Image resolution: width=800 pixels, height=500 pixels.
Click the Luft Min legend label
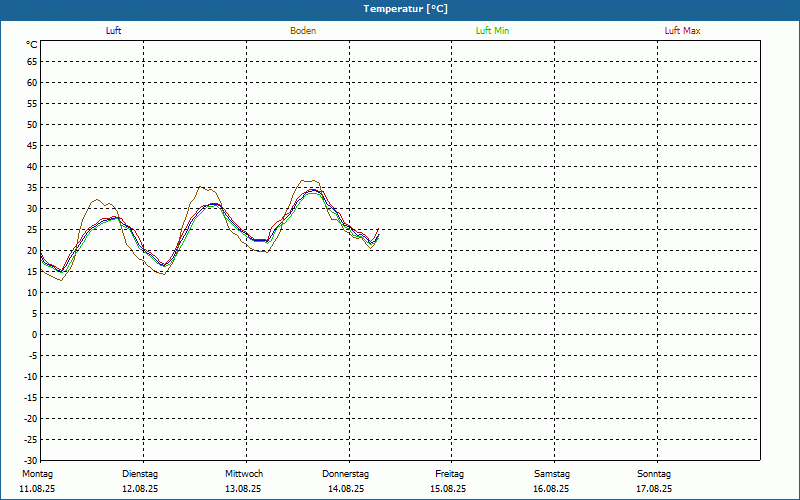coord(492,31)
